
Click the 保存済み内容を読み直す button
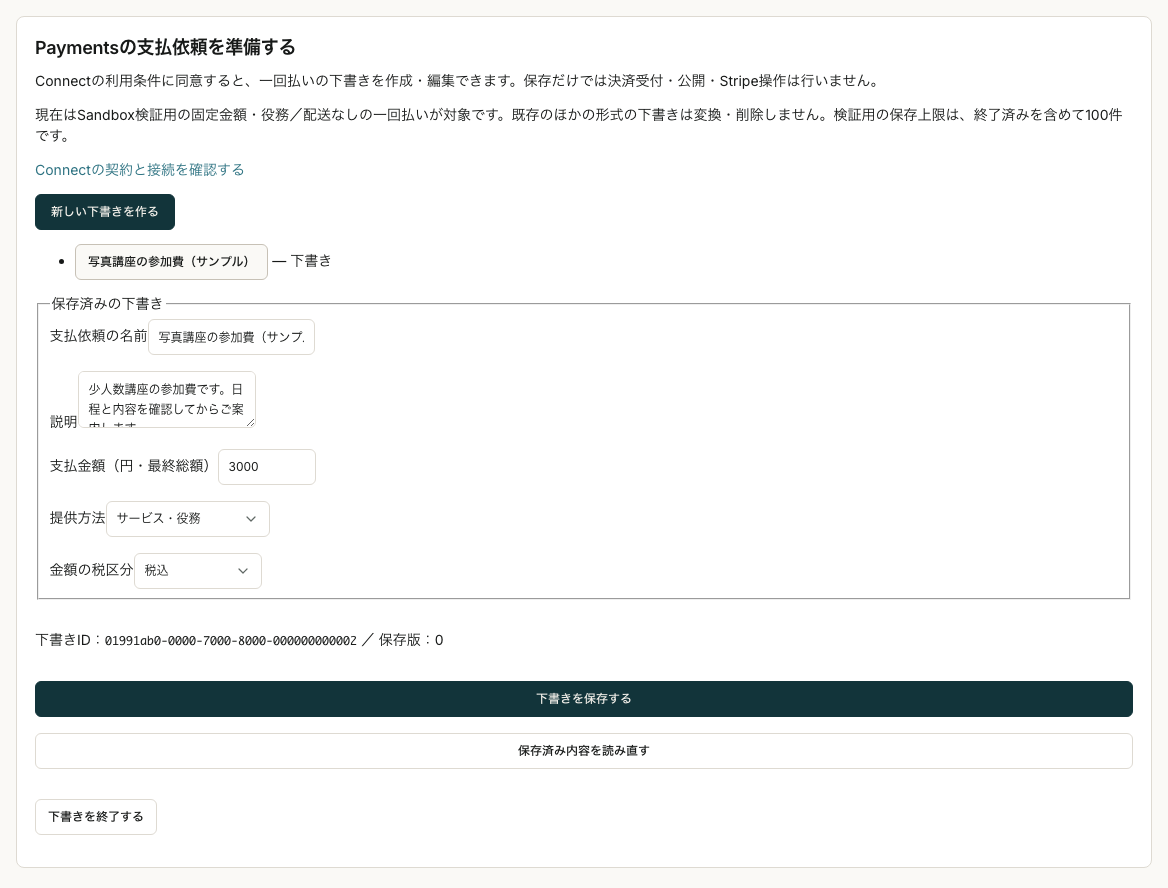pos(584,752)
